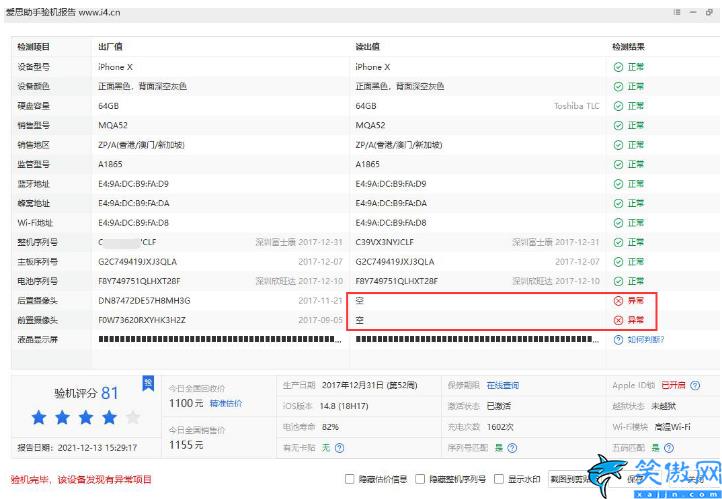The image size is (722, 499).
Task: Click the 出厂值 MQA52 sales model cell
Action: 113,125
